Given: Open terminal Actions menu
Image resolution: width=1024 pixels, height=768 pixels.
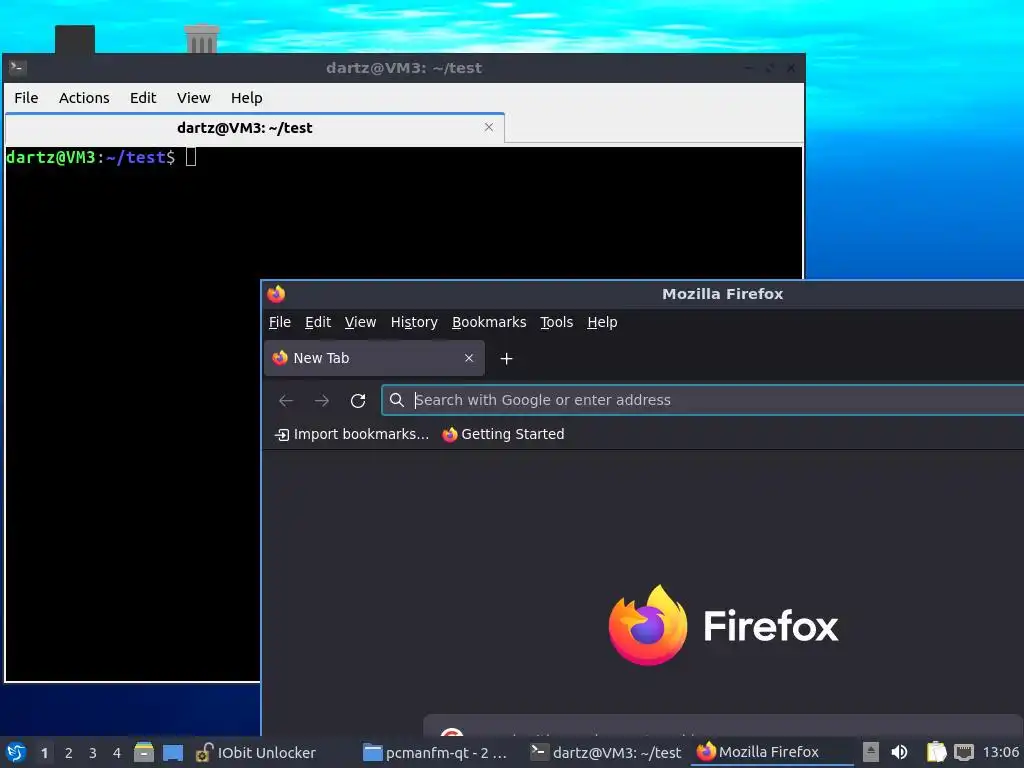Looking at the screenshot, I should point(84,98).
